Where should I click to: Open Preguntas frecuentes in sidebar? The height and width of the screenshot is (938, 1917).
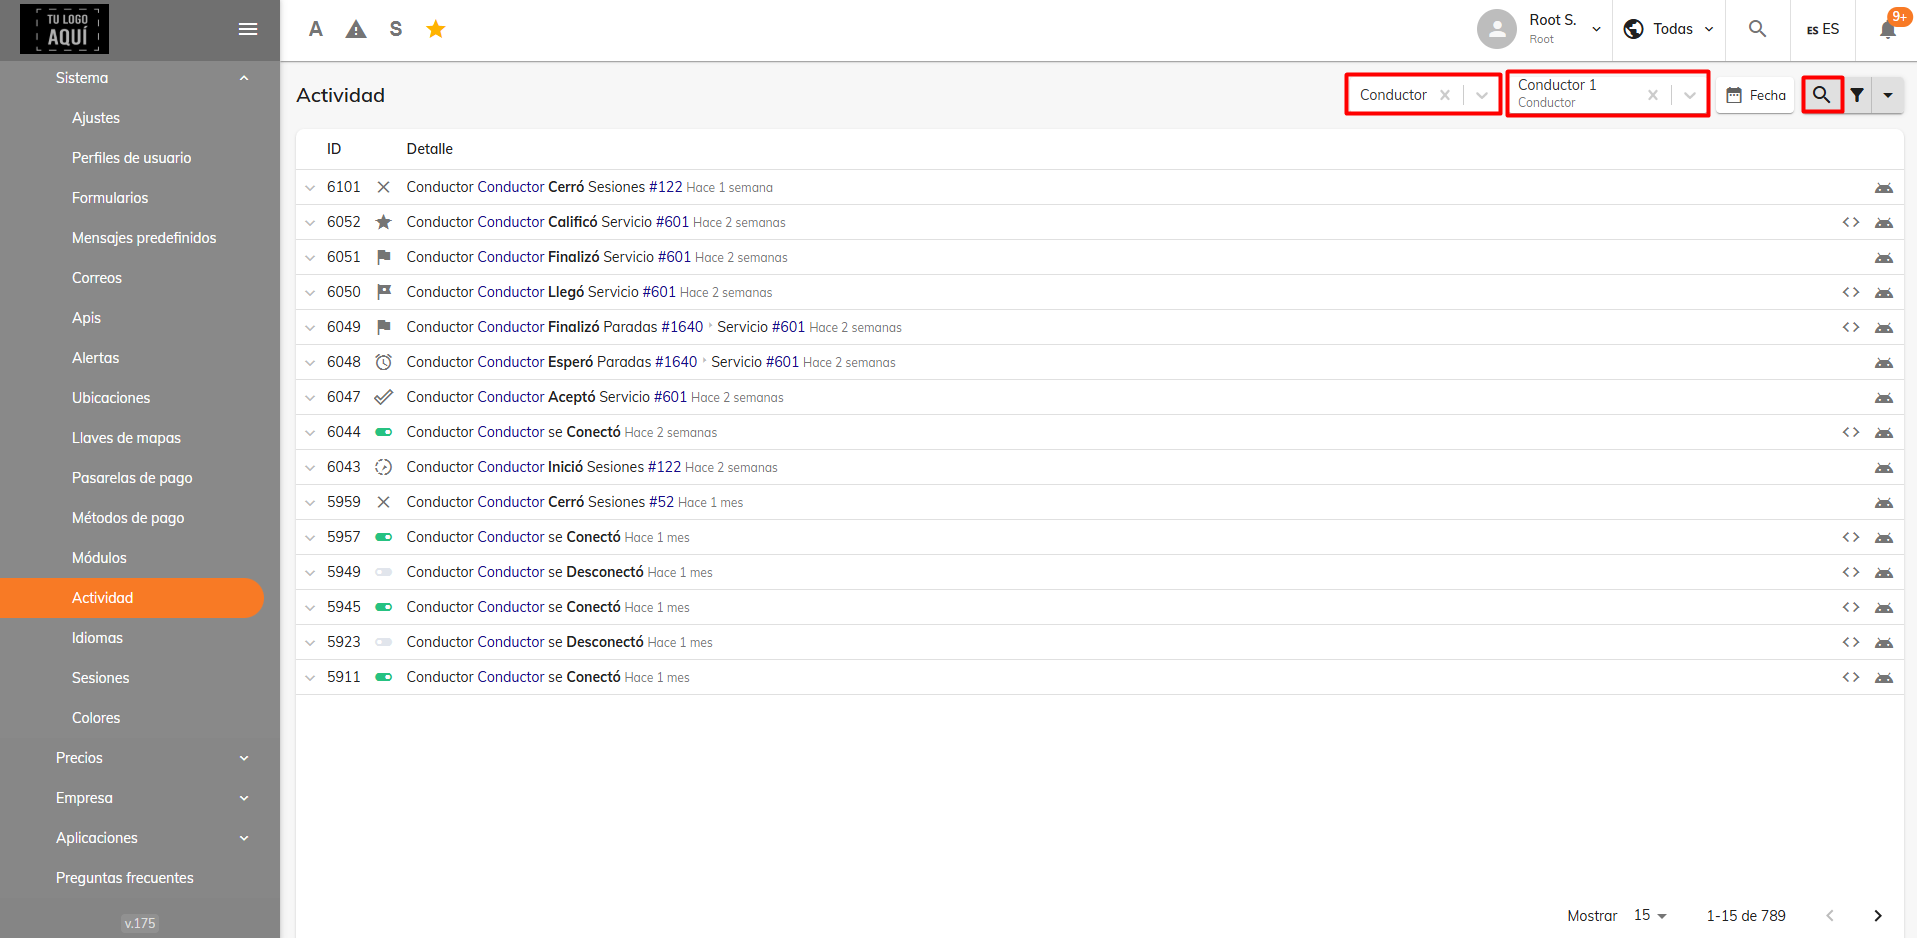point(125,878)
